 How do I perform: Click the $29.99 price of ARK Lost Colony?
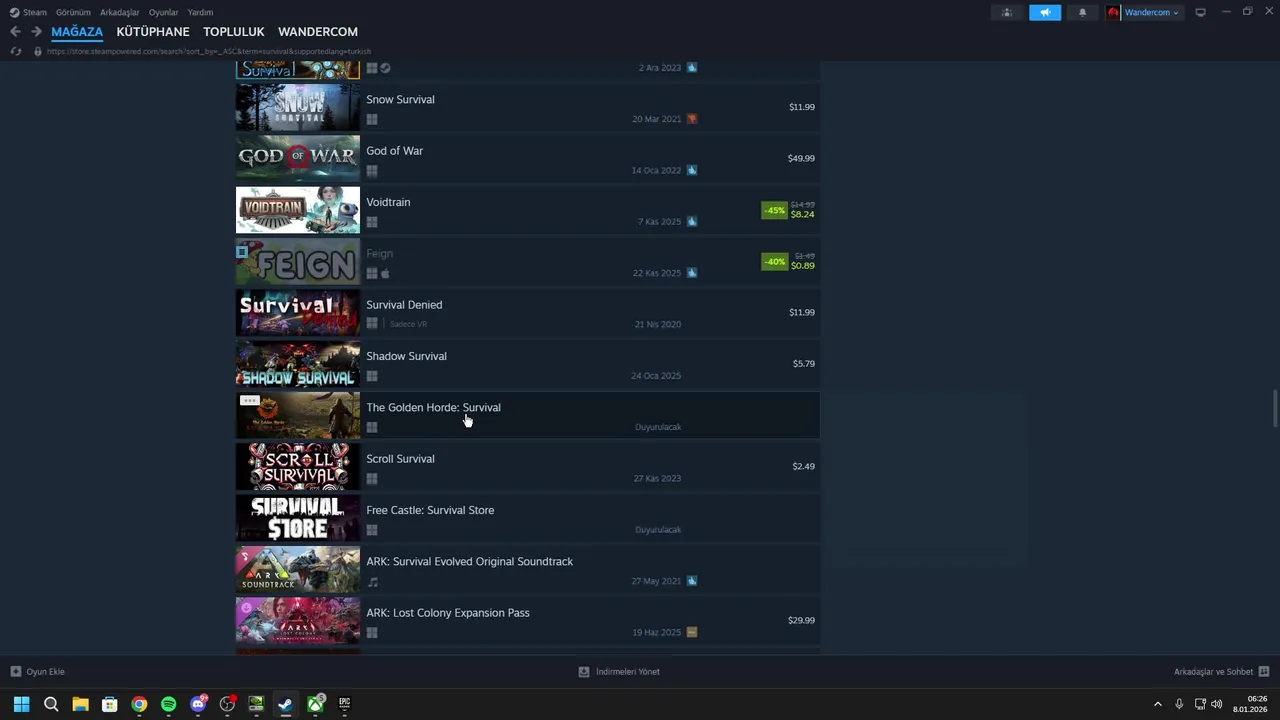(x=801, y=620)
